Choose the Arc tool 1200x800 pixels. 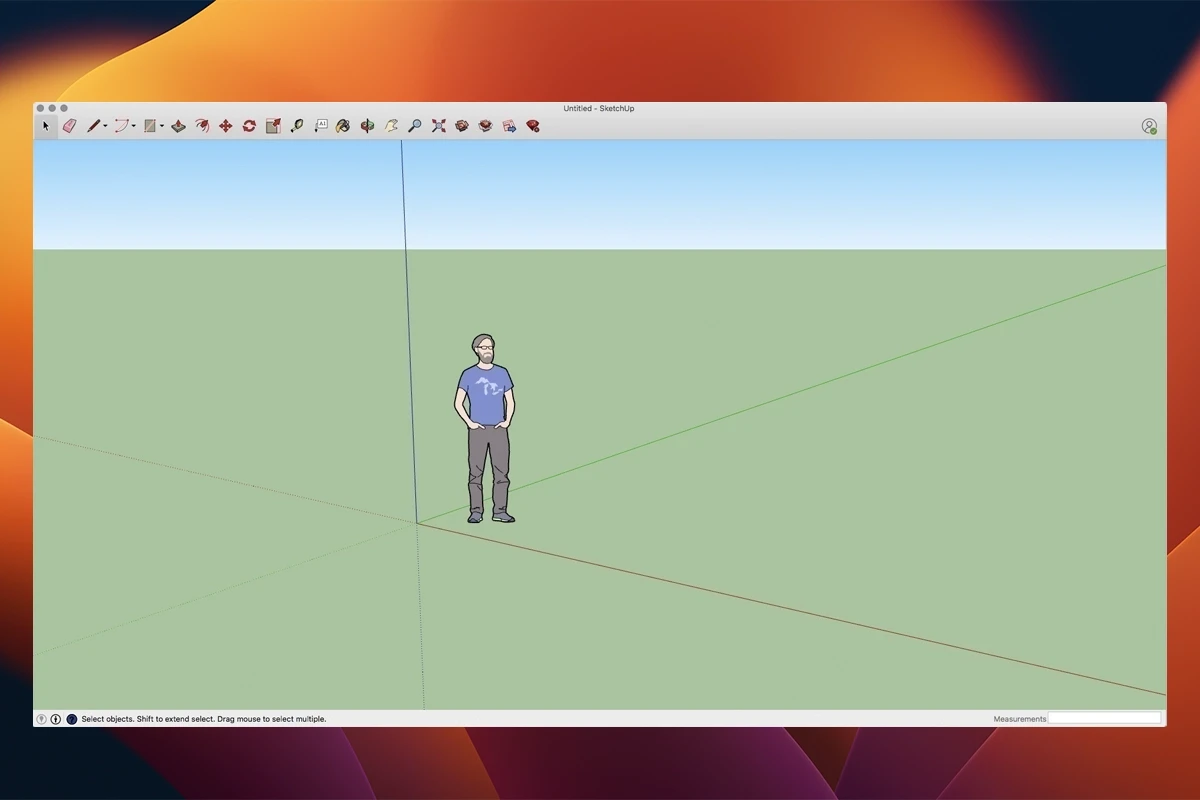click(x=120, y=125)
